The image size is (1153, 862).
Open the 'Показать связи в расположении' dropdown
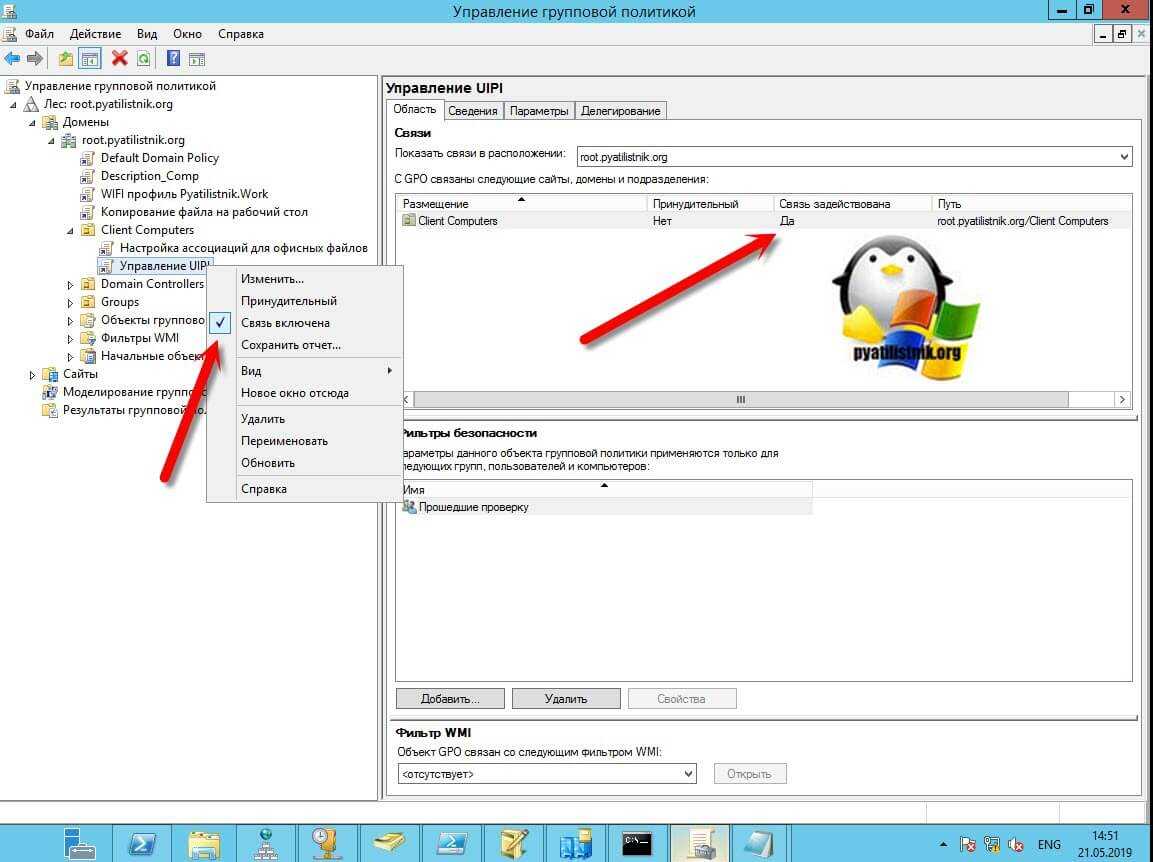1124,157
